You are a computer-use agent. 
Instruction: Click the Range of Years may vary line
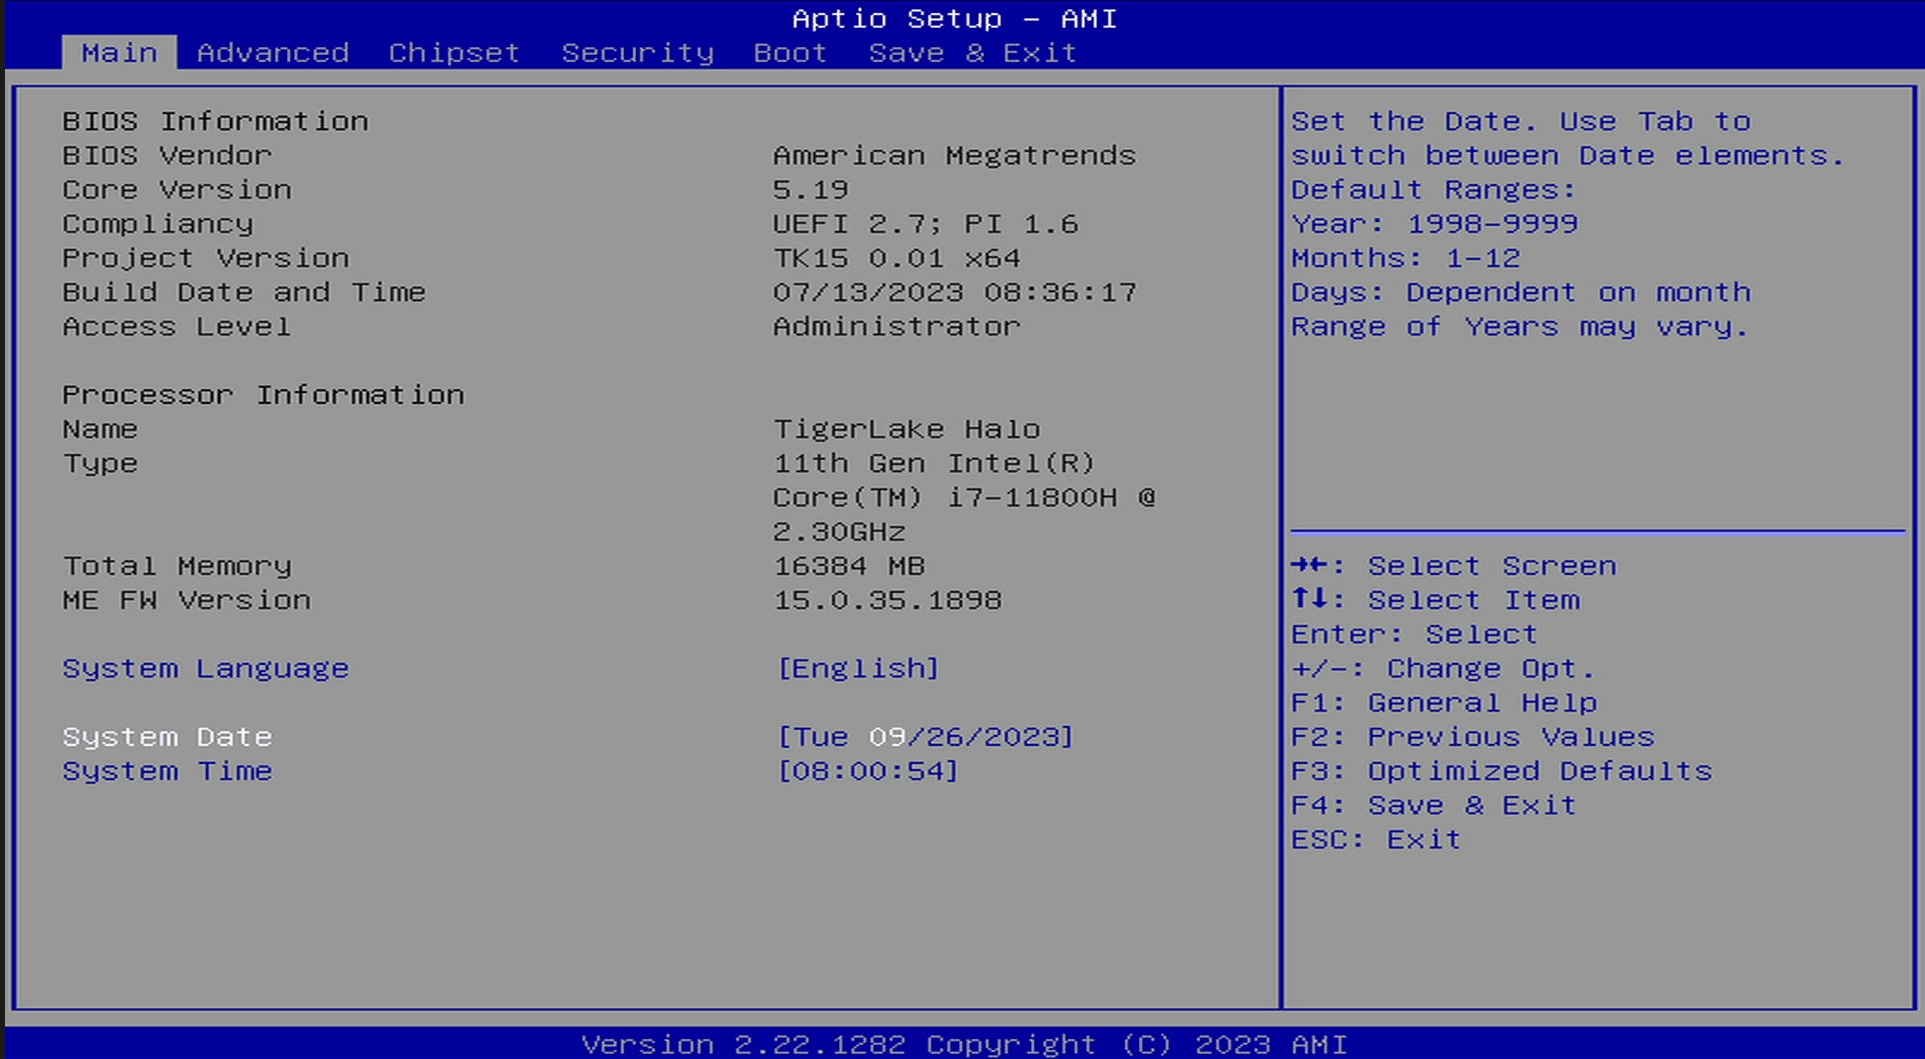click(x=1520, y=327)
